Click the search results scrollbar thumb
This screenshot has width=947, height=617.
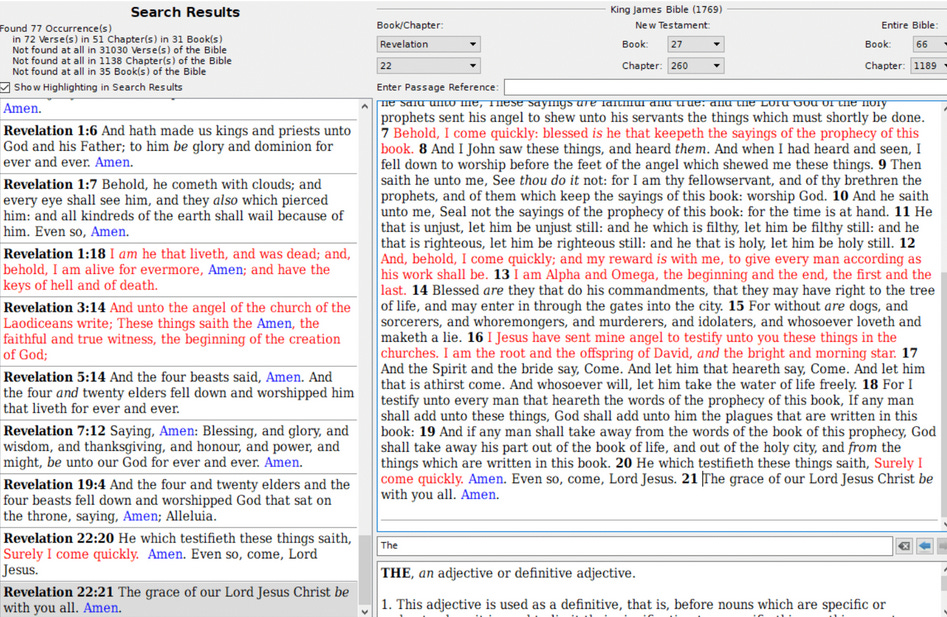tap(364, 569)
